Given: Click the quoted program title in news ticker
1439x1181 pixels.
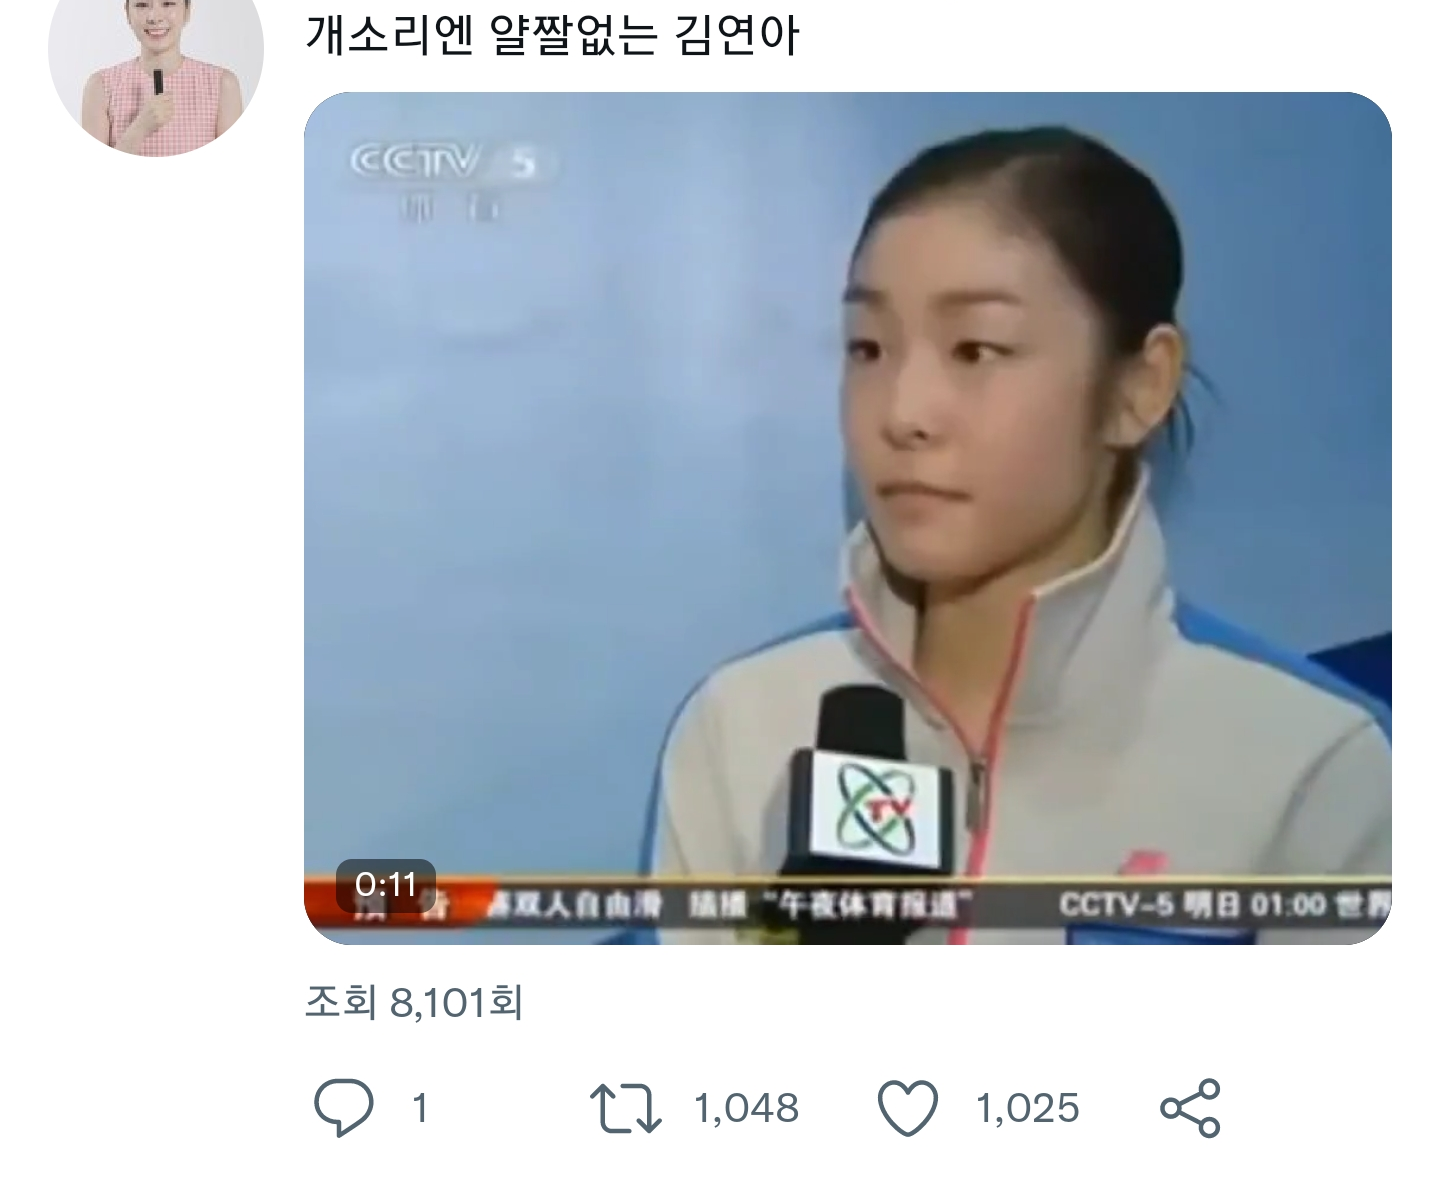Looking at the screenshot, I should [x=866, y=906].
